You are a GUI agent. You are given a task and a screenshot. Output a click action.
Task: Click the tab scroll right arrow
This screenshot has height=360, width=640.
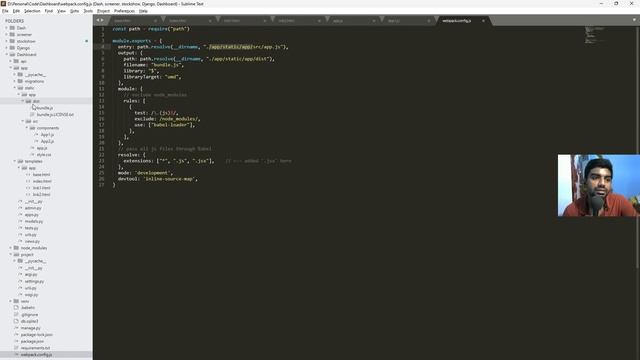pyautogui.click(x=102, y=20)
